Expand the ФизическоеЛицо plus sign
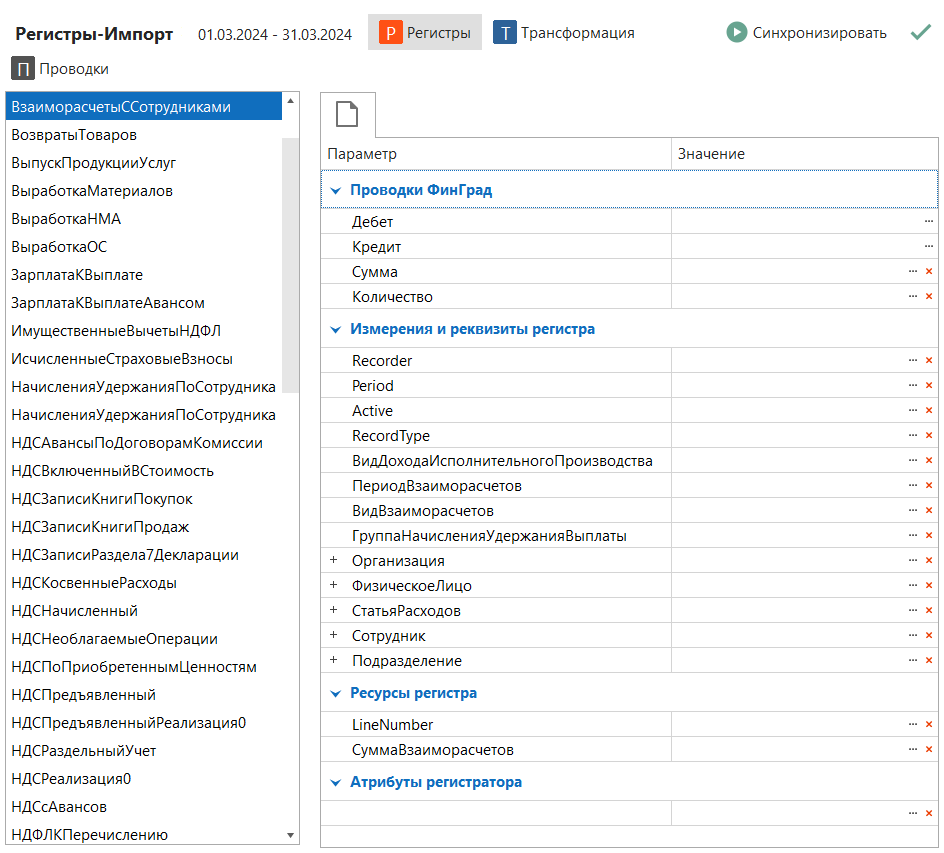 click(x=334, y=586)
